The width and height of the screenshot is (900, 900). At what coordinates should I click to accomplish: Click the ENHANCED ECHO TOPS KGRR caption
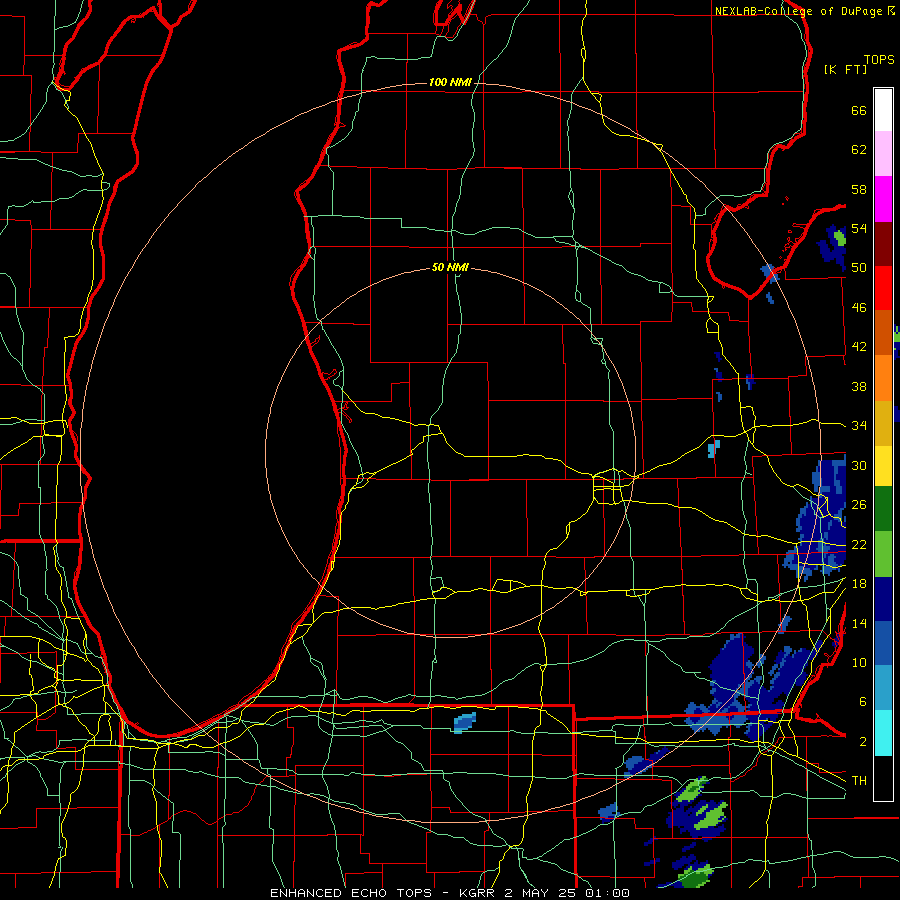[450, 893]
